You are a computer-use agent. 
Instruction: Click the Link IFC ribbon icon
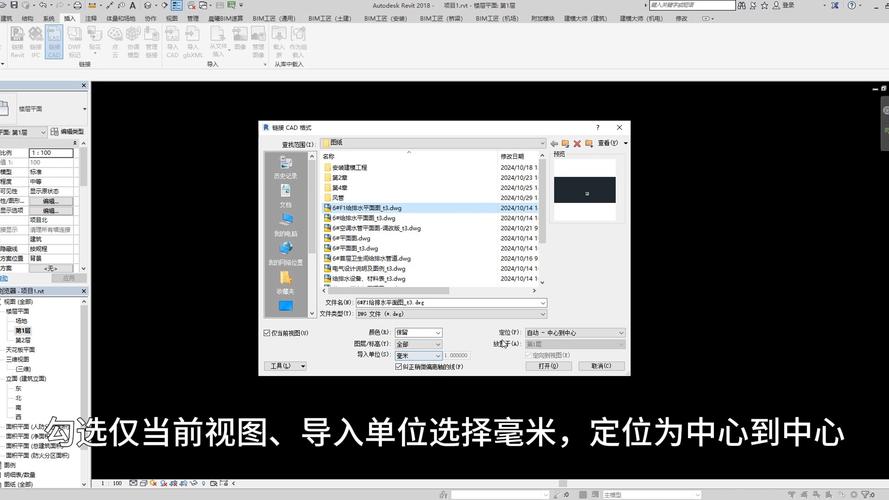click(36, 41)
